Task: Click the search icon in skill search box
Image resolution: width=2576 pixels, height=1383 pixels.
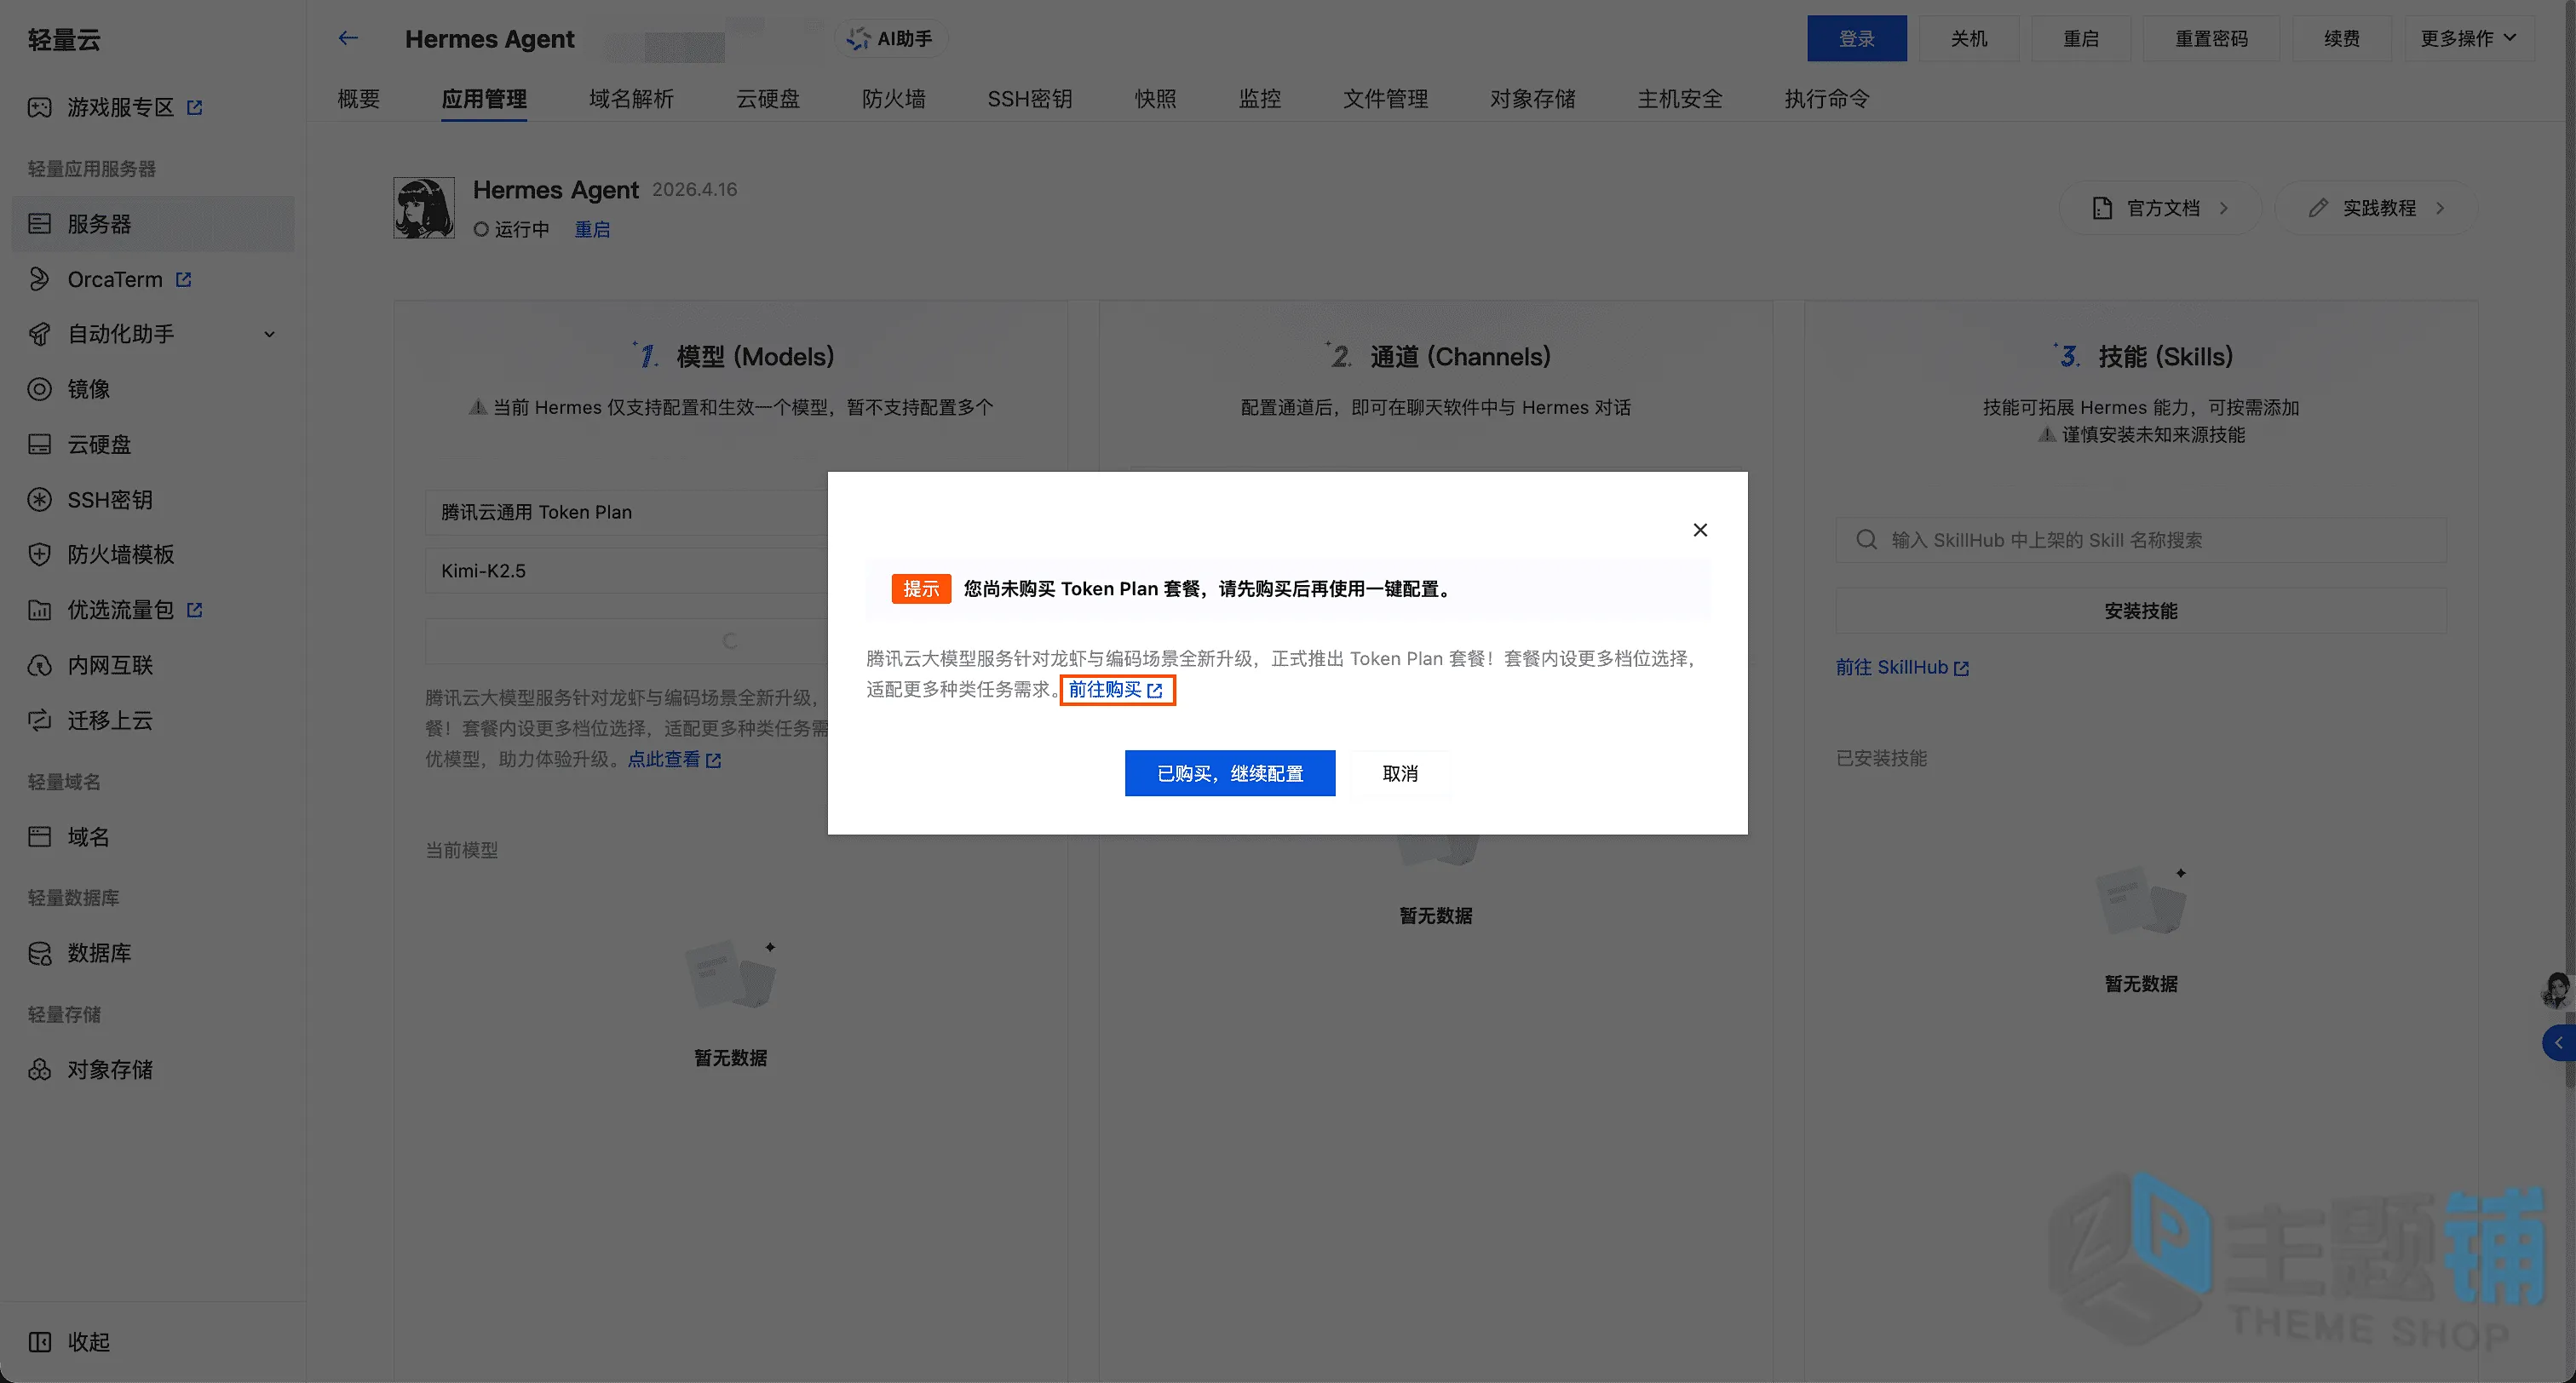Action: (x=1866, y=540)
